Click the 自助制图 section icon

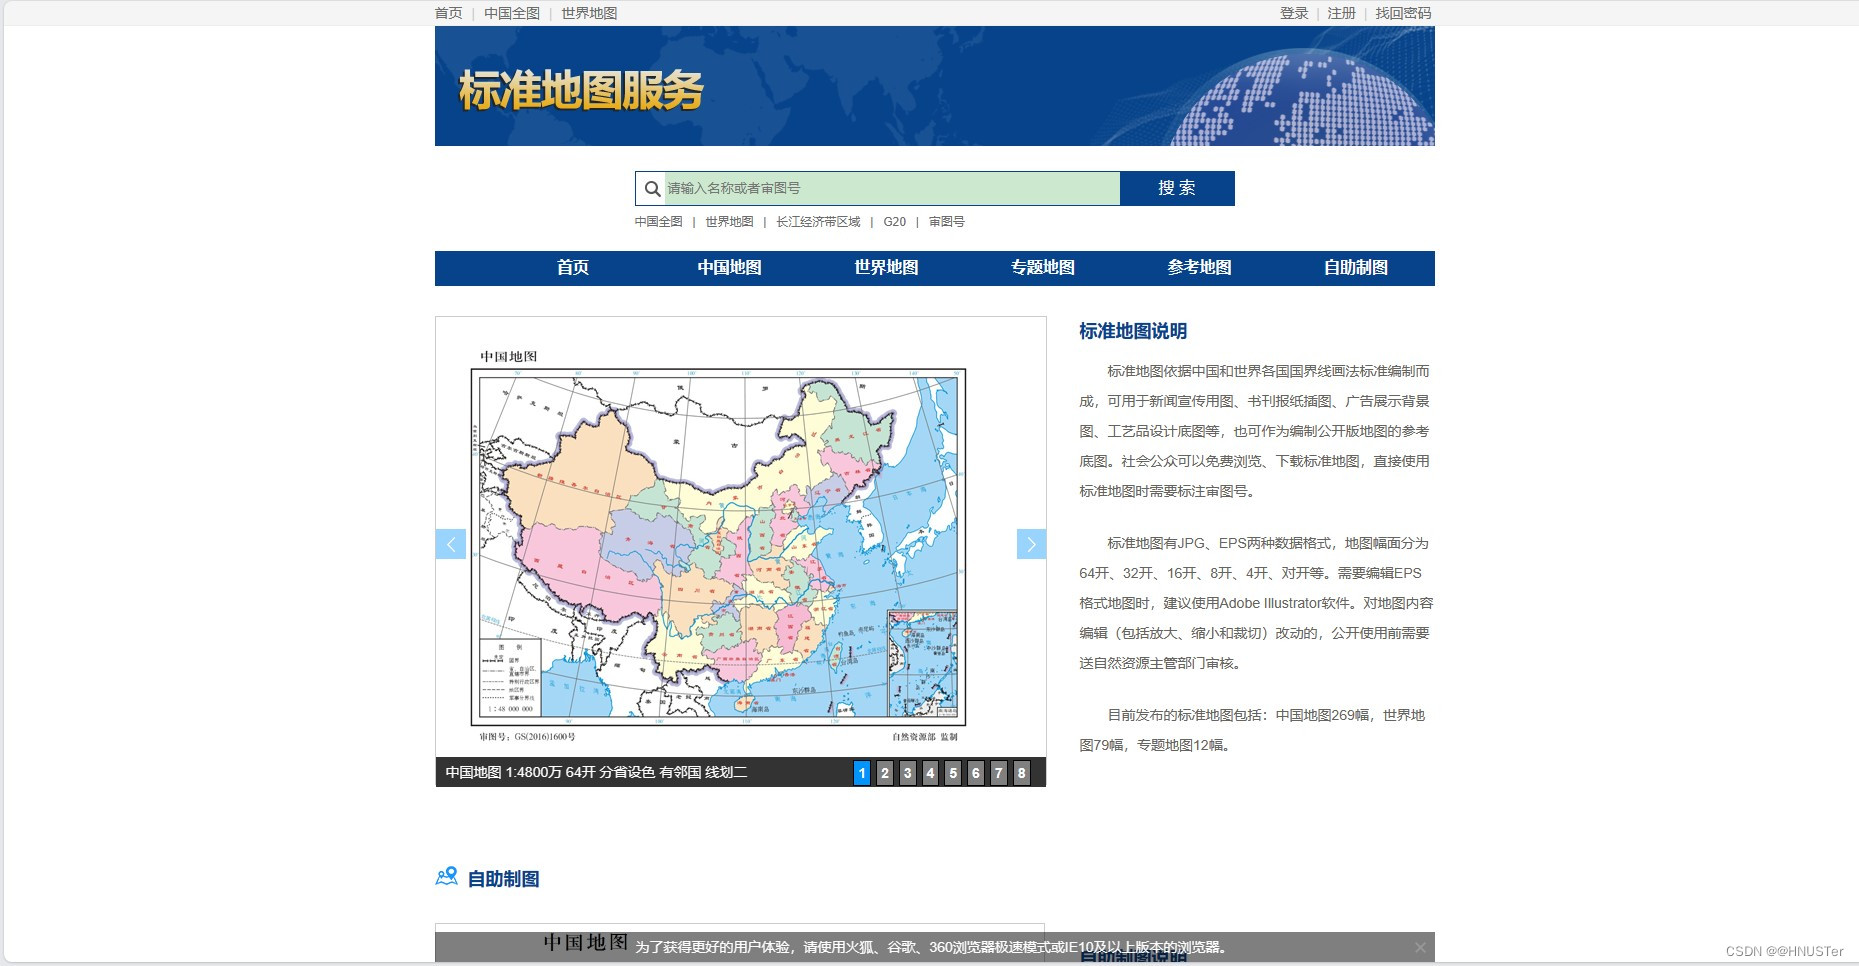pos(447,877)
